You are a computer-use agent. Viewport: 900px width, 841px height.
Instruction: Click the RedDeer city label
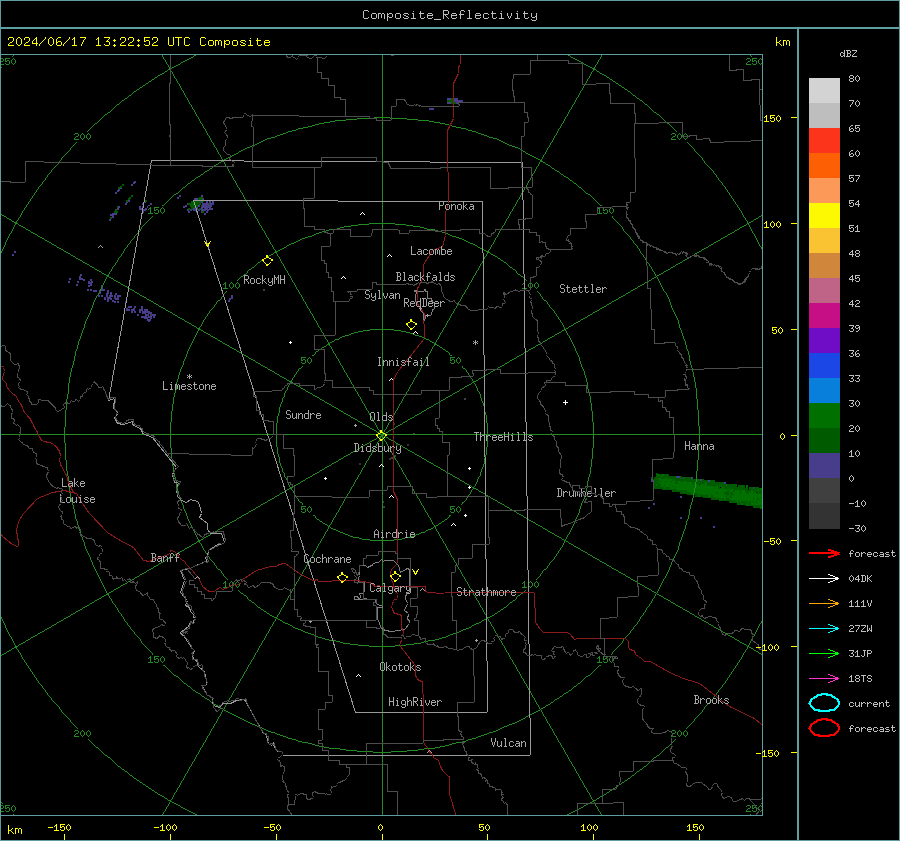point(424,303)
